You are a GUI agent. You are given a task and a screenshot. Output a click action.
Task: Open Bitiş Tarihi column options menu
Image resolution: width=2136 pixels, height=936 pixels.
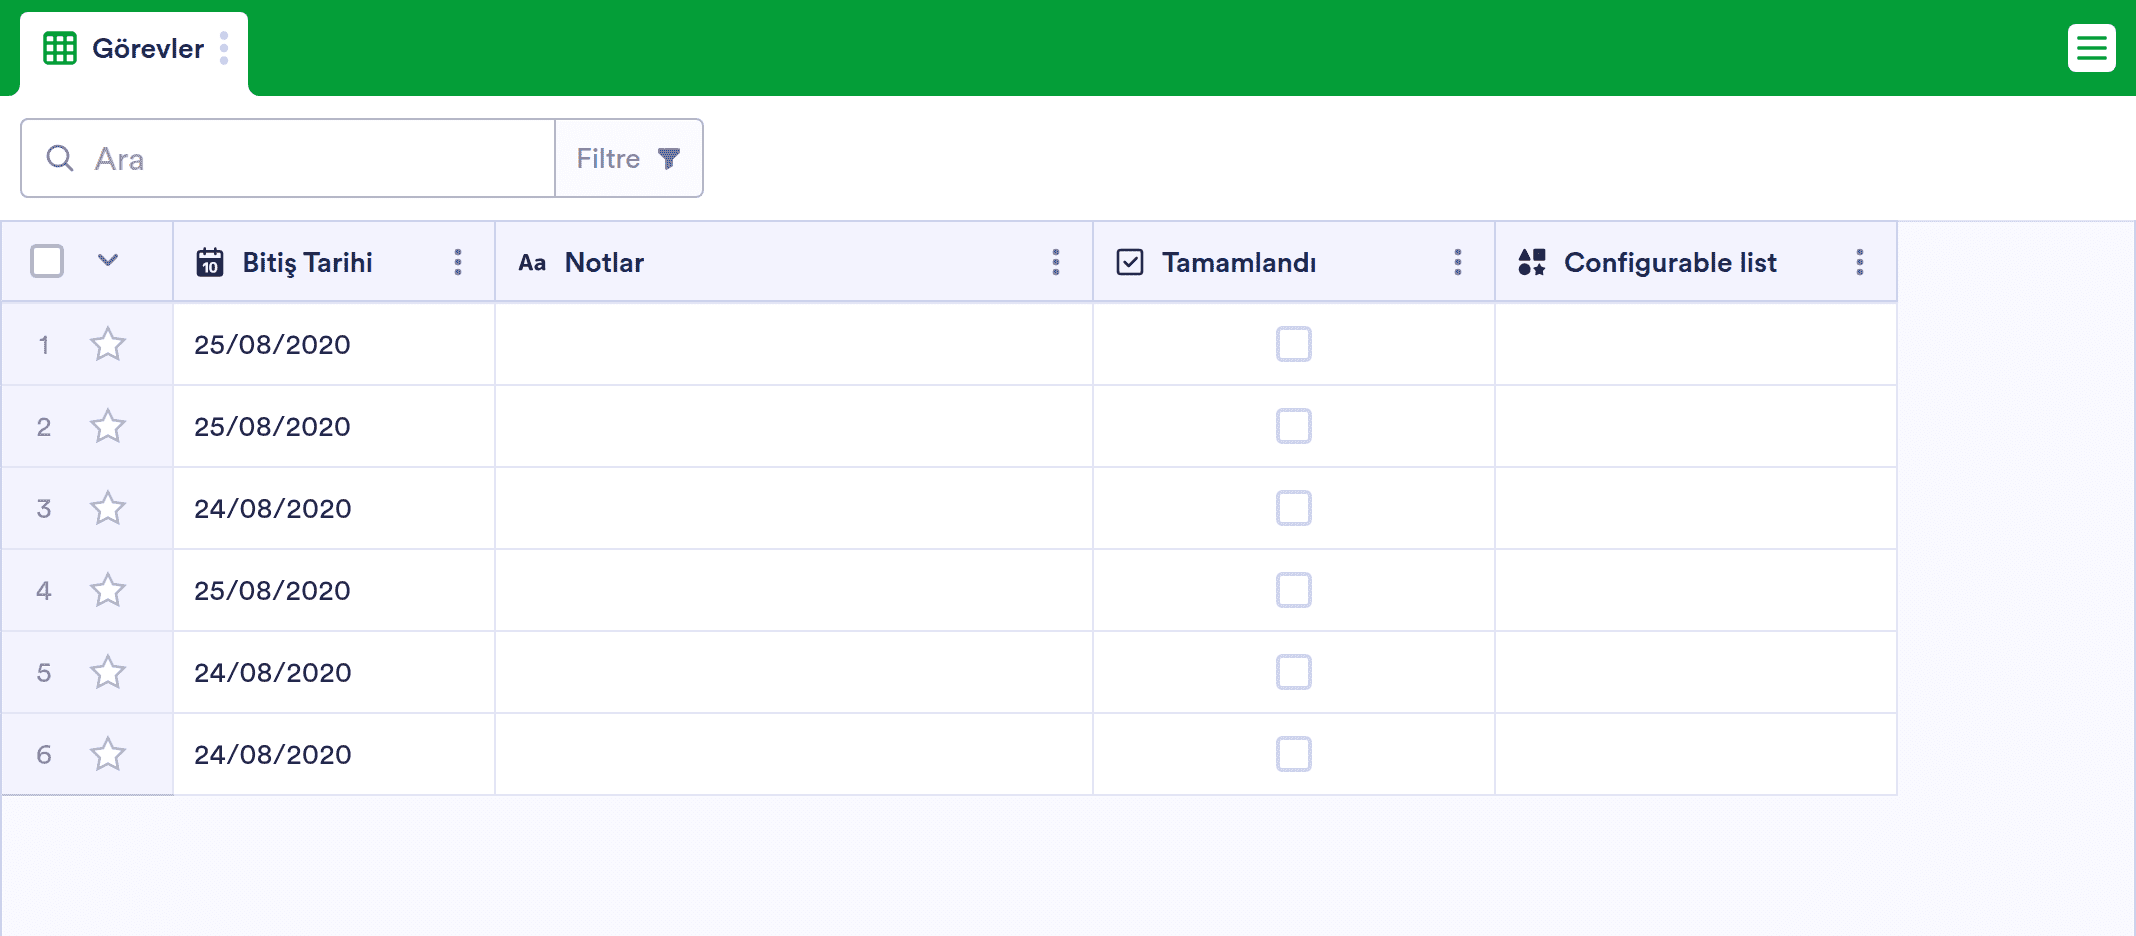tap(458, 262)
